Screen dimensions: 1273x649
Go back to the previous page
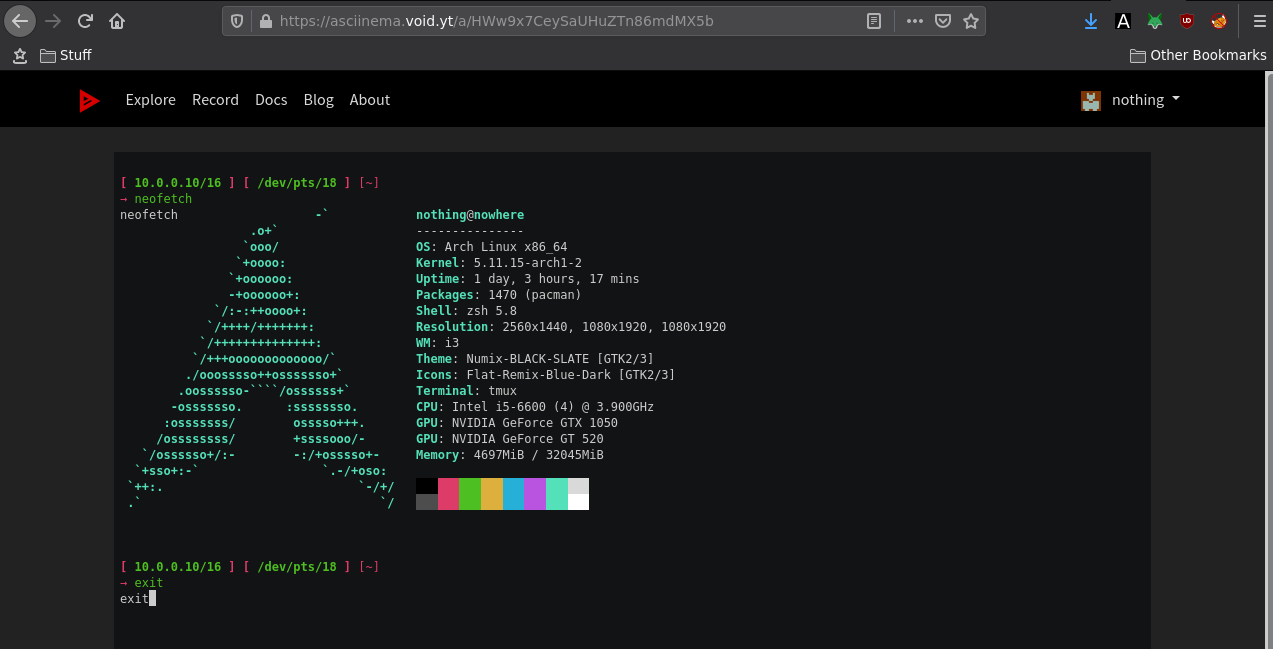pos(20,20)
